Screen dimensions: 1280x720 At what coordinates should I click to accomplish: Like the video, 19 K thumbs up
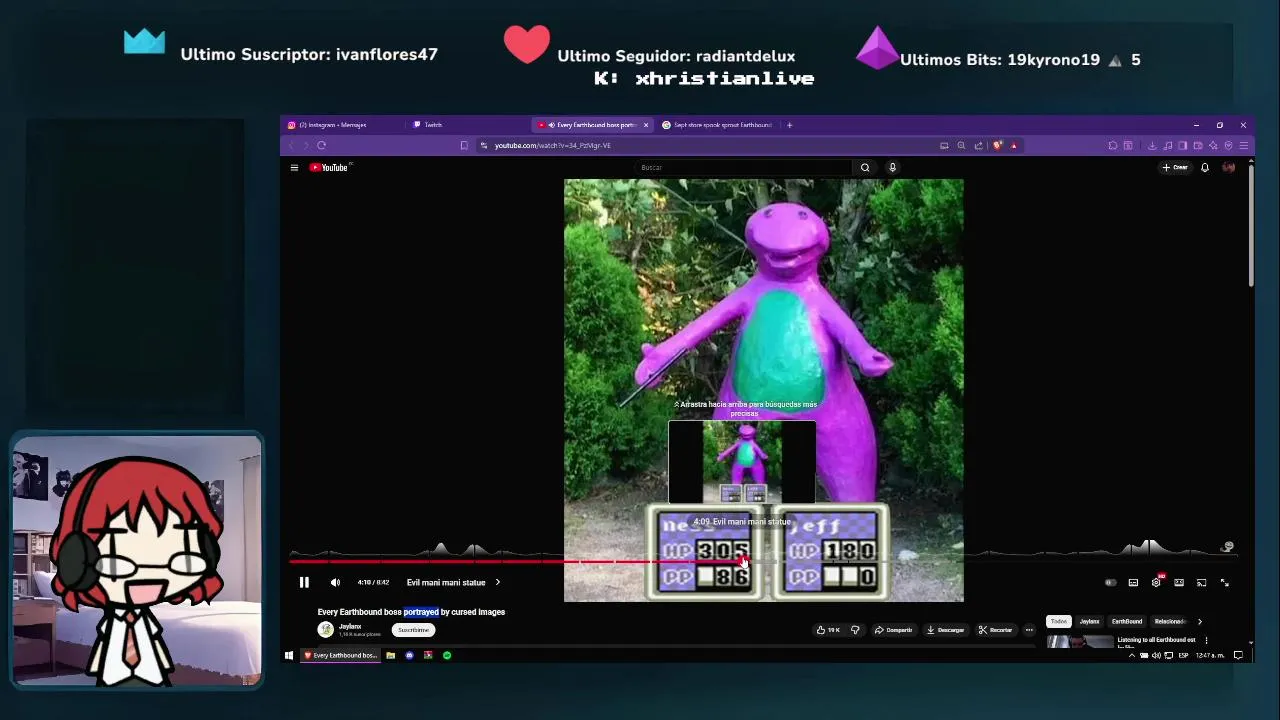coord(828,630)
